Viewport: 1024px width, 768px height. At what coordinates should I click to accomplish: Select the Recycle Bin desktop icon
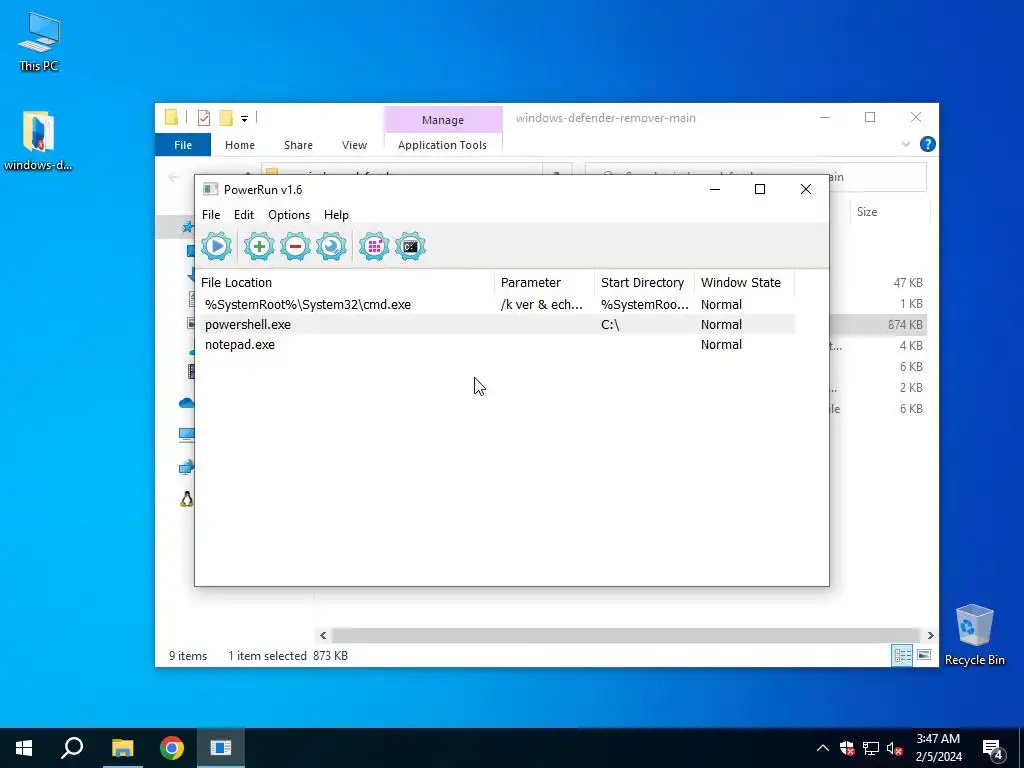(974, 635)
